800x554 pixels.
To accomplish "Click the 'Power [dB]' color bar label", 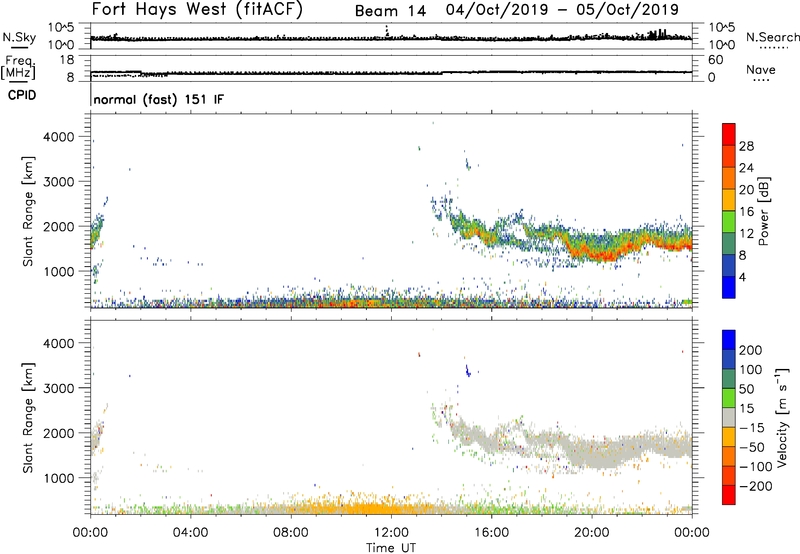I will click(x=763, y=211).
